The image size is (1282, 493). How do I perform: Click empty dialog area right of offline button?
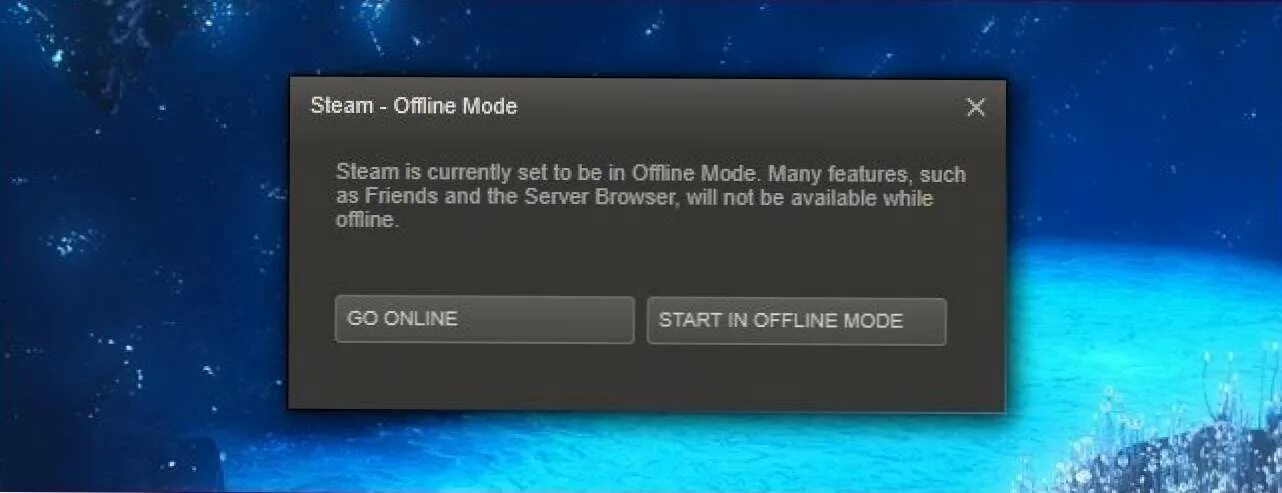[x=974, y=321]
